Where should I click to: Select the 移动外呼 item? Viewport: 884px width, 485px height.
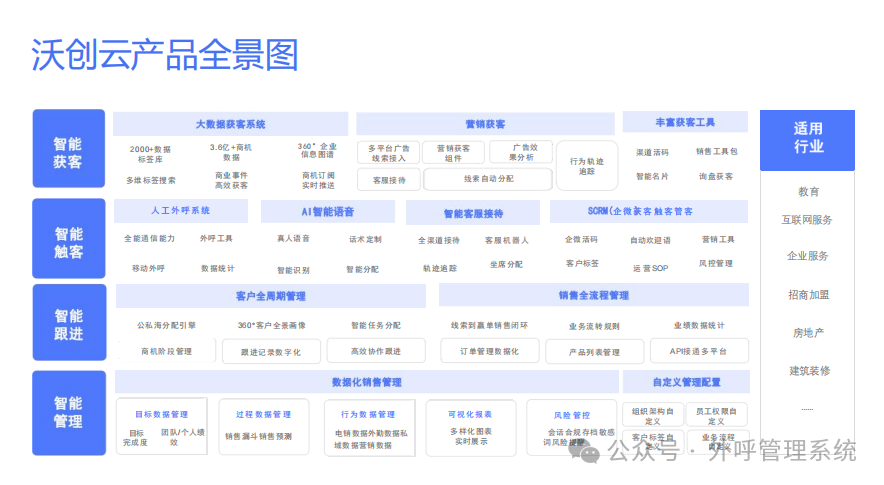click(148, 268)
